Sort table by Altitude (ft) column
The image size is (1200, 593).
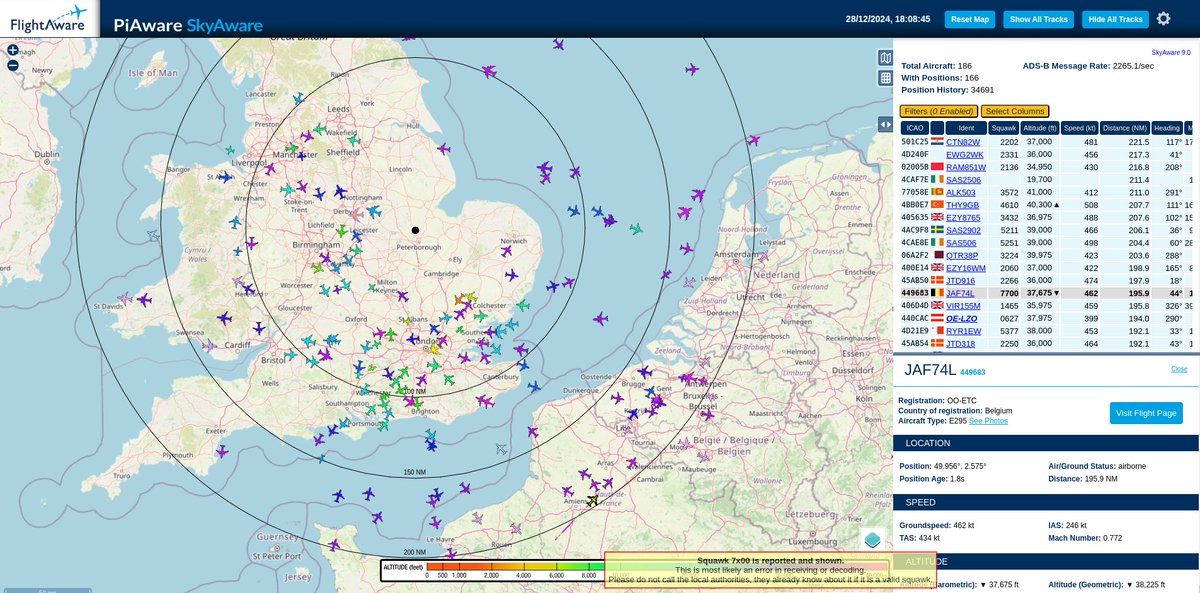click(x=1039, y=128)
